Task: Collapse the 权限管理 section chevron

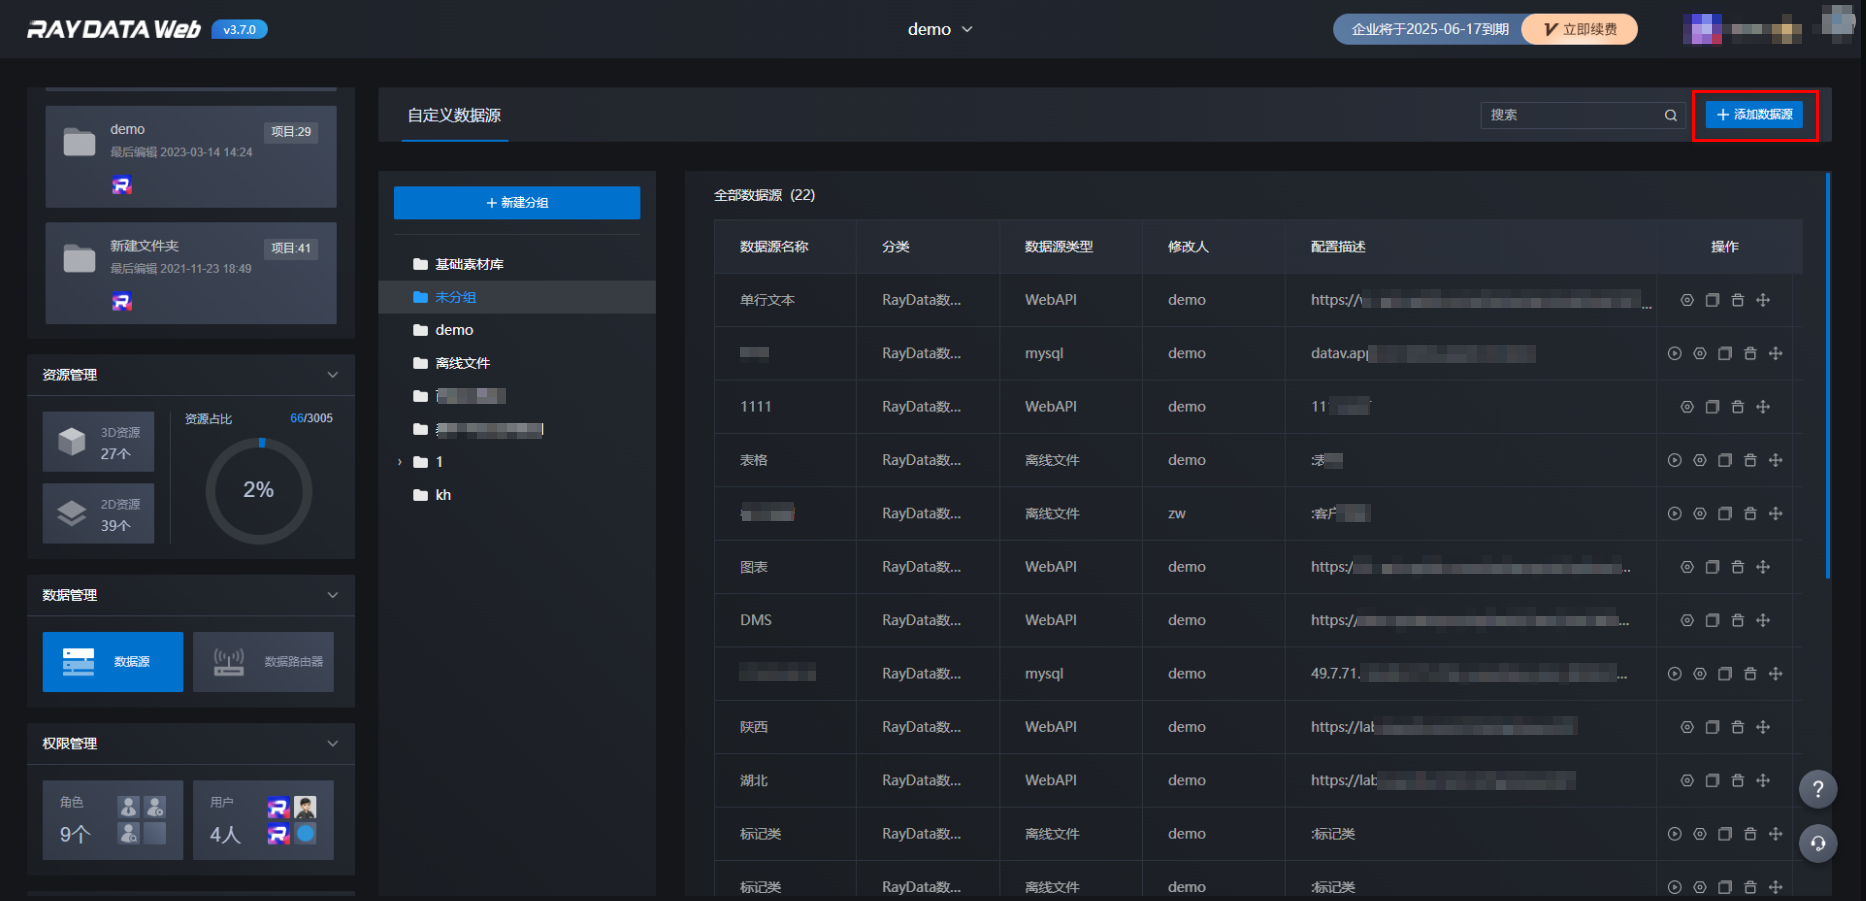Action: point(333,743)
